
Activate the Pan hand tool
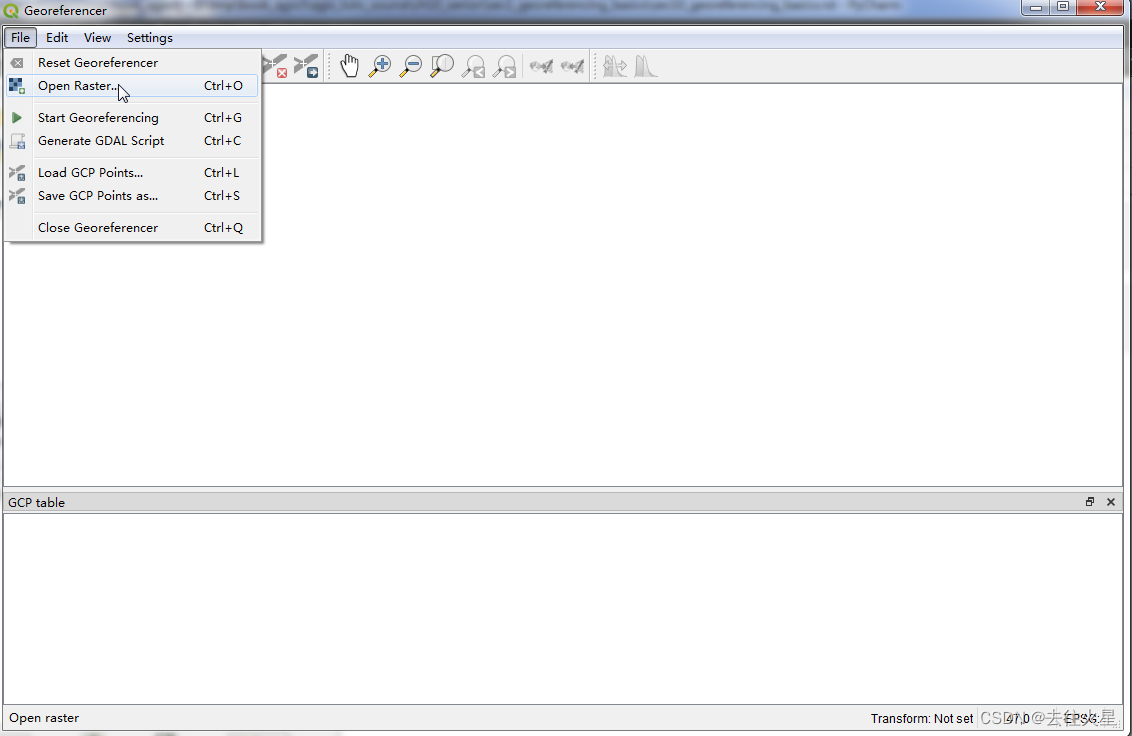click(x=349, y=66)
